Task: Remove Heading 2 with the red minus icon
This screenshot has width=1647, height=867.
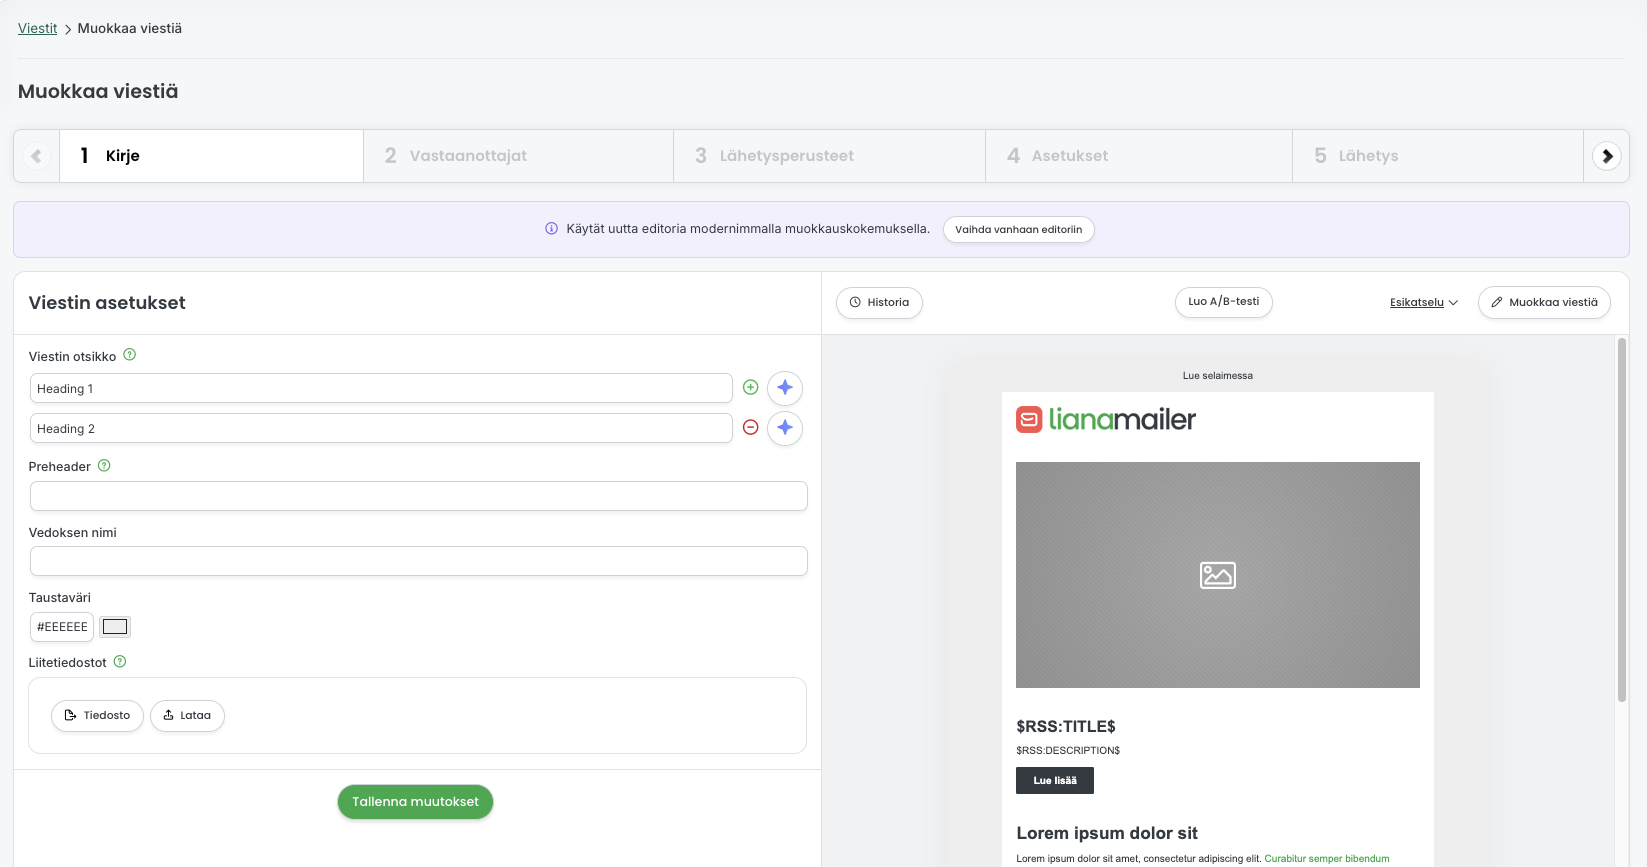Action: point(751,428)
